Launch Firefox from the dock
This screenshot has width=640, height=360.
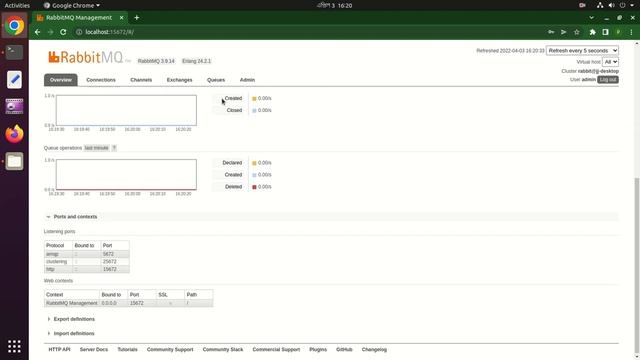[14, 133]
